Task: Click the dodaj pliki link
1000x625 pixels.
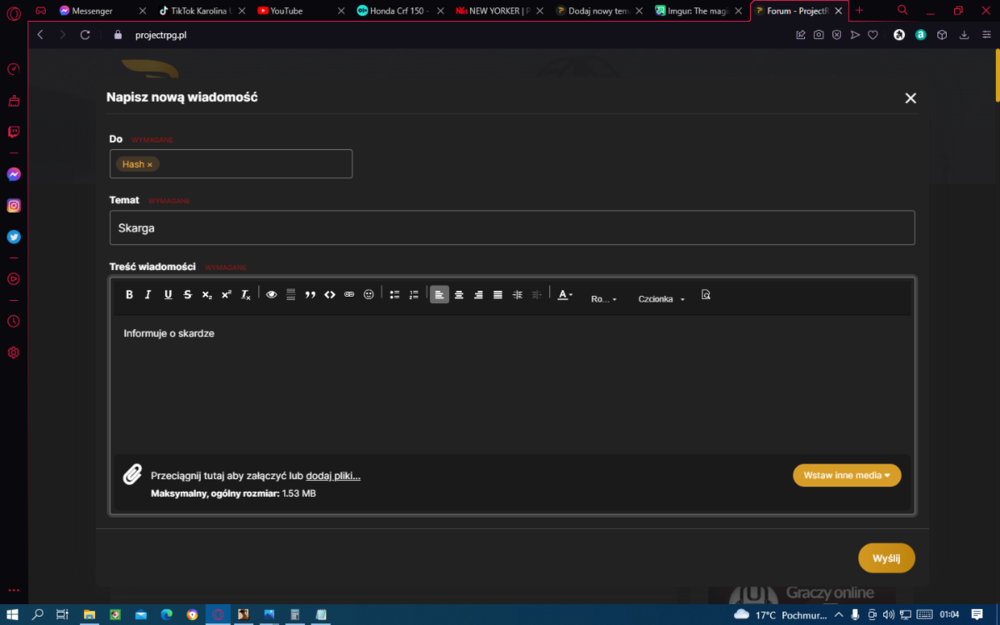Action: coord(333,476)
